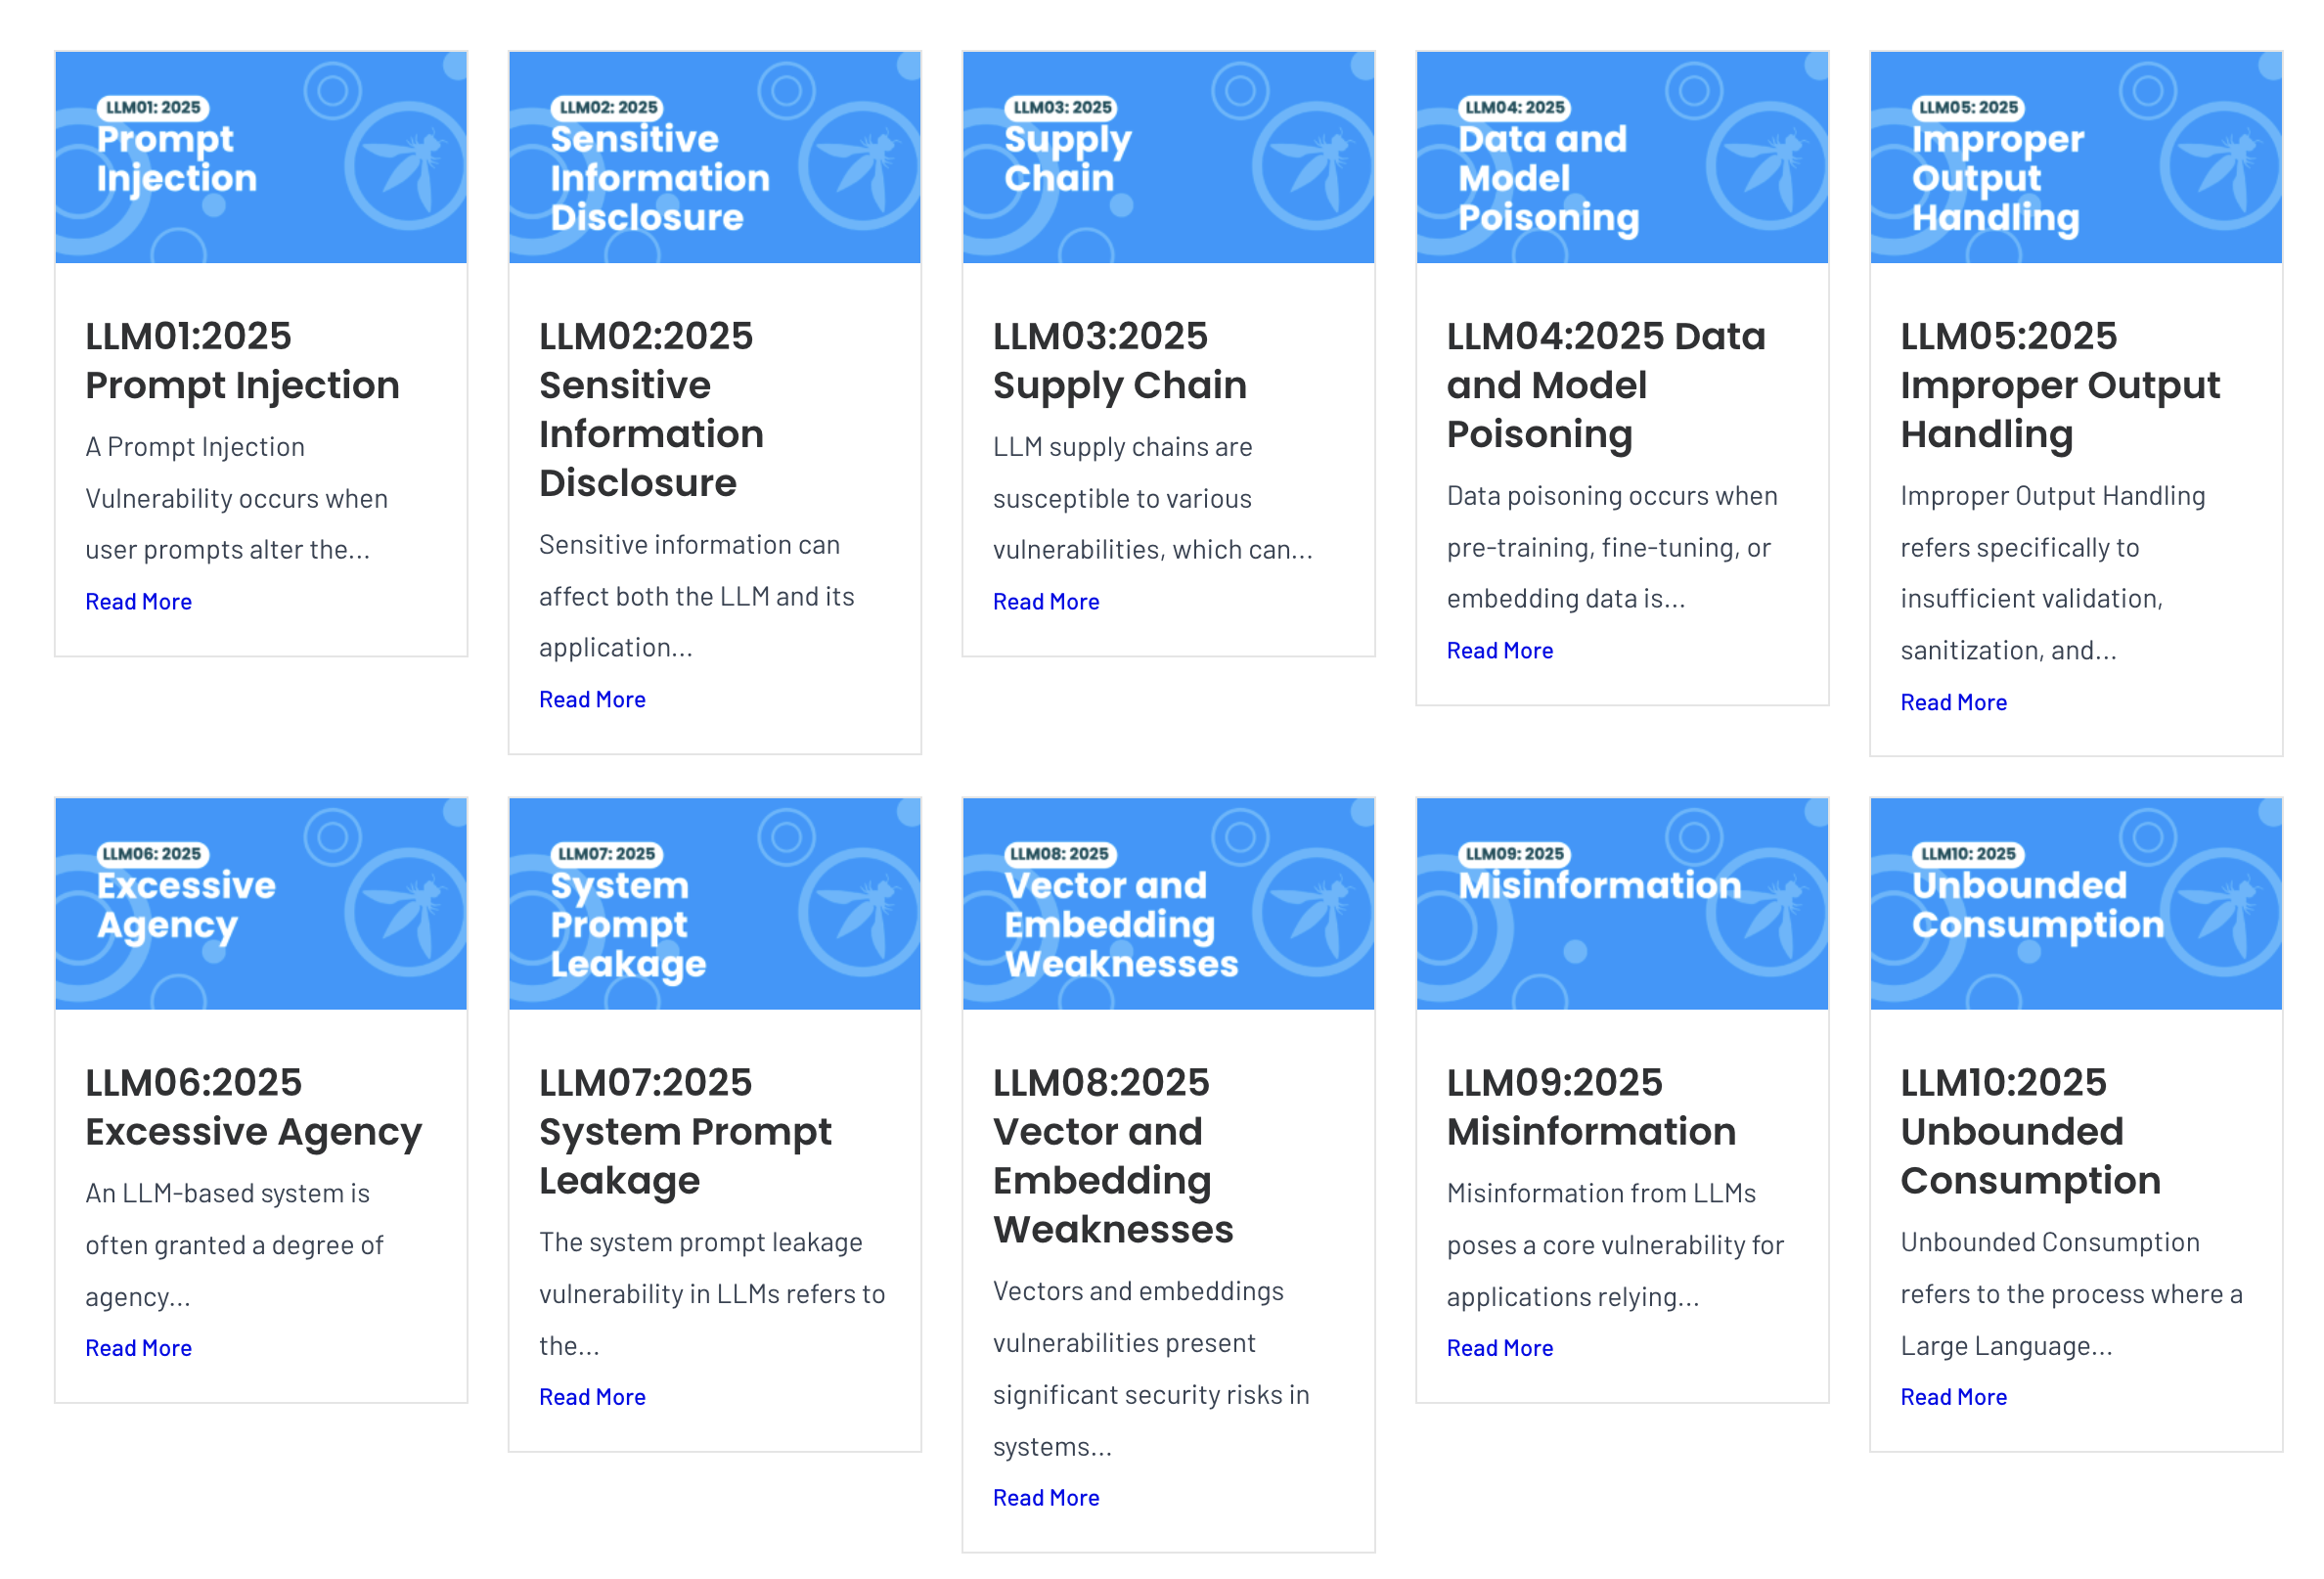Image resolution: width=2324 pixels, height=1579 pixels.
Task: Select the LLM03:2025 Supply Chain heading
Action: (1120, 360)
